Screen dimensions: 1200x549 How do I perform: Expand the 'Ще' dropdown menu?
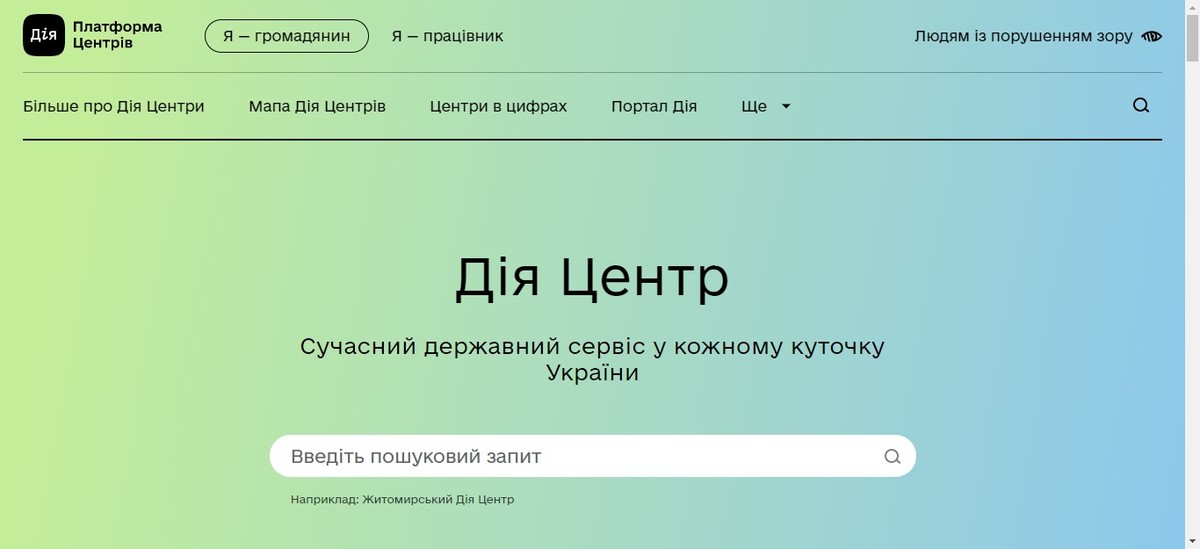coord(766,106)
